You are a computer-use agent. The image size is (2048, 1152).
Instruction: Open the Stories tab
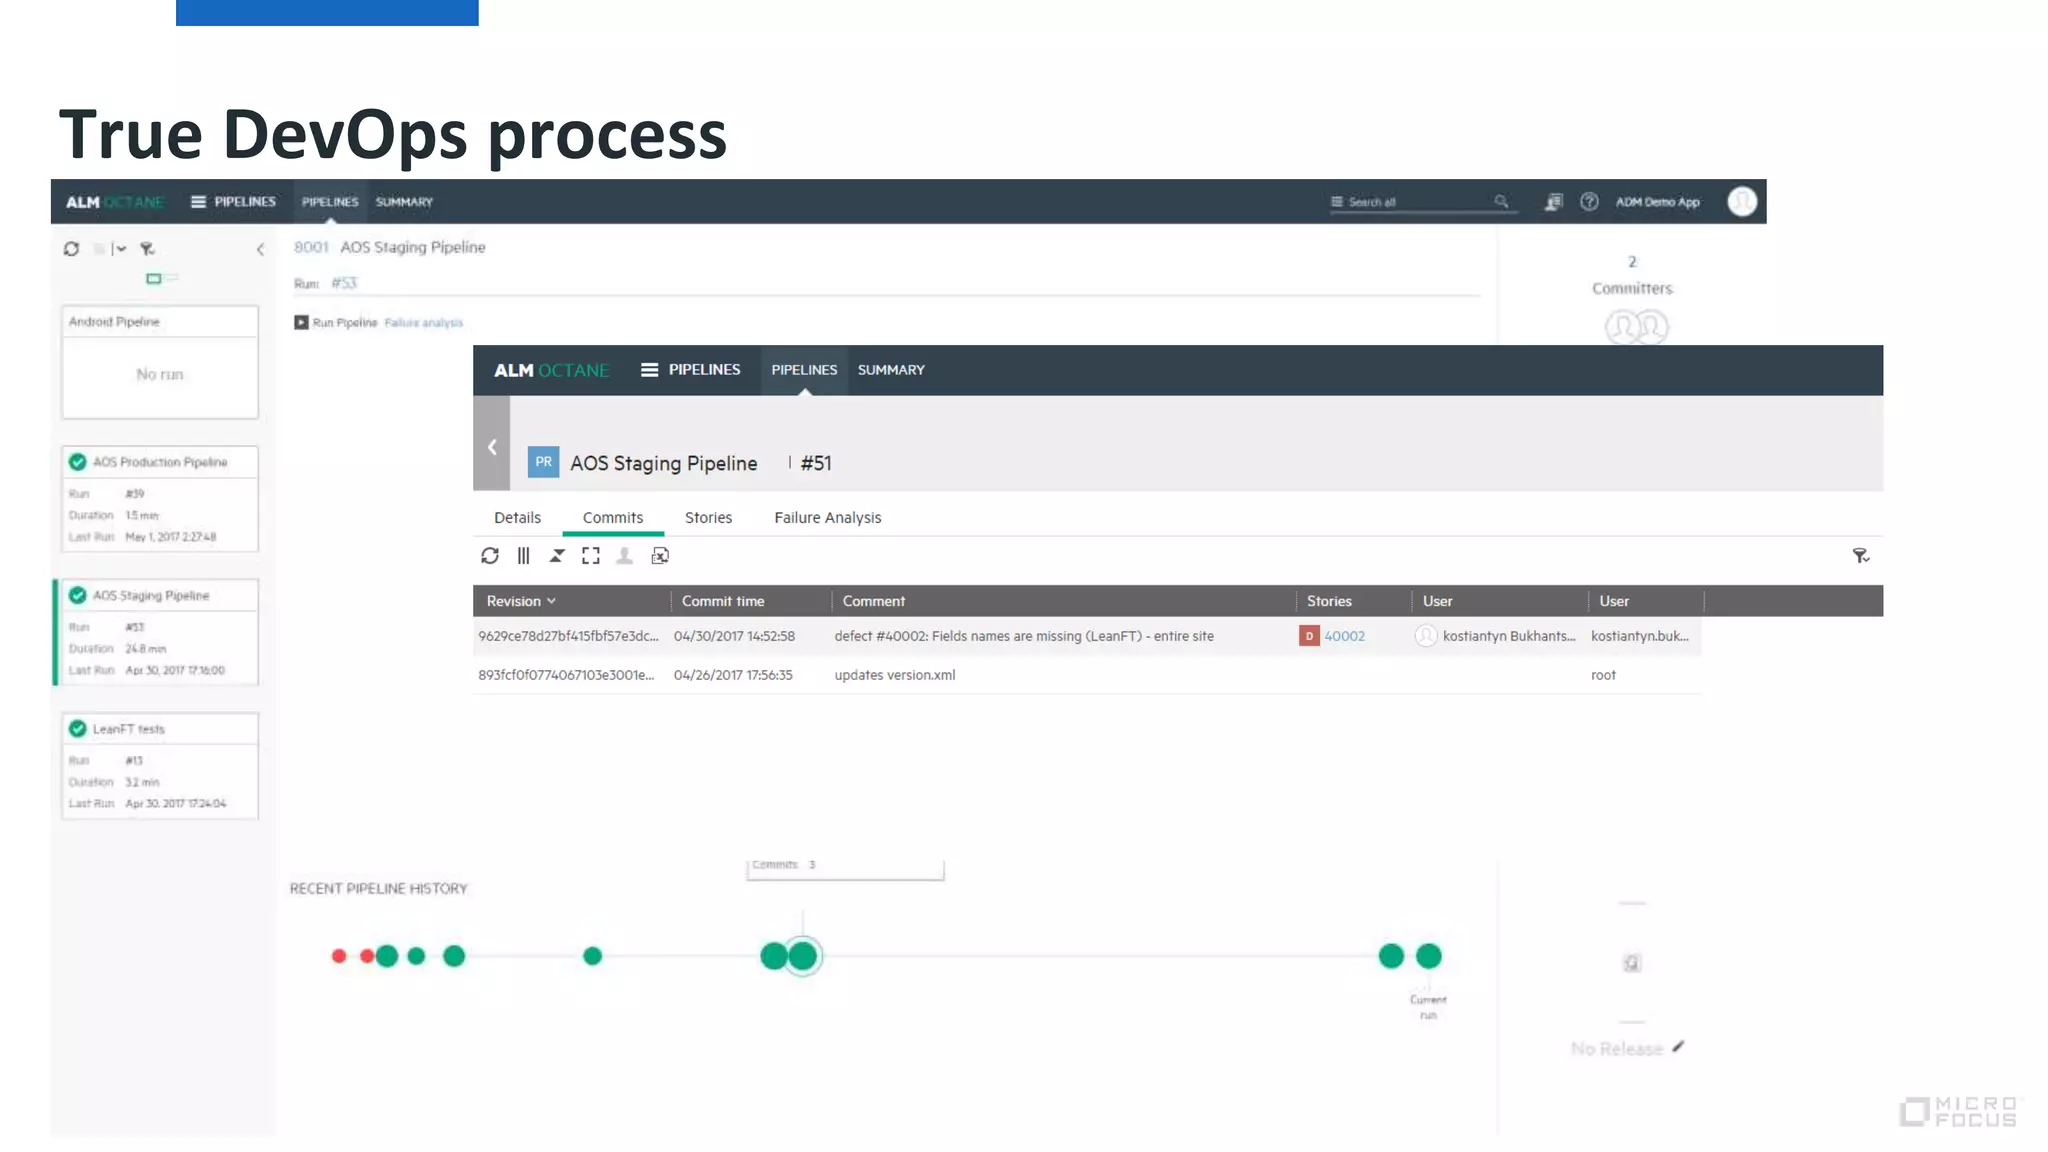click(x=708, y=518)
